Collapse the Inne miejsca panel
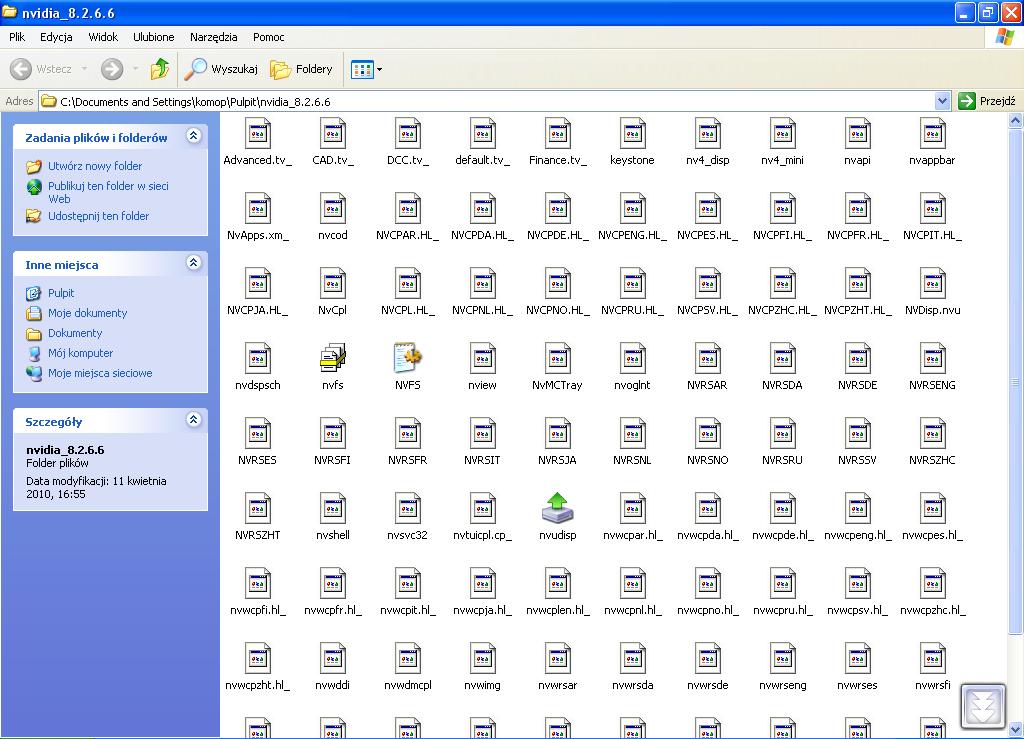The image size is (1024, 739). coord(193,262)
